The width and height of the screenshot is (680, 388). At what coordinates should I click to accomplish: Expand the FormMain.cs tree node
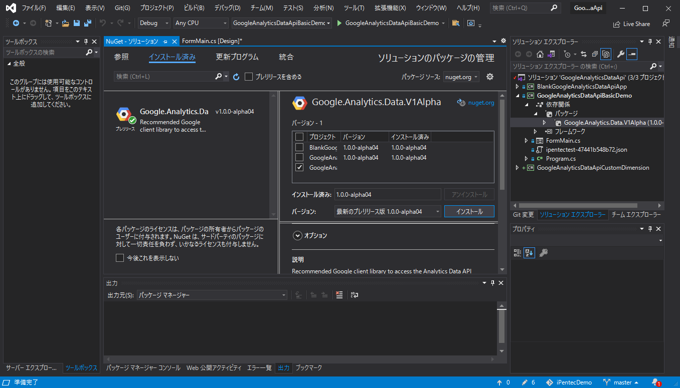pyautogui.click(x=526, y=140)
